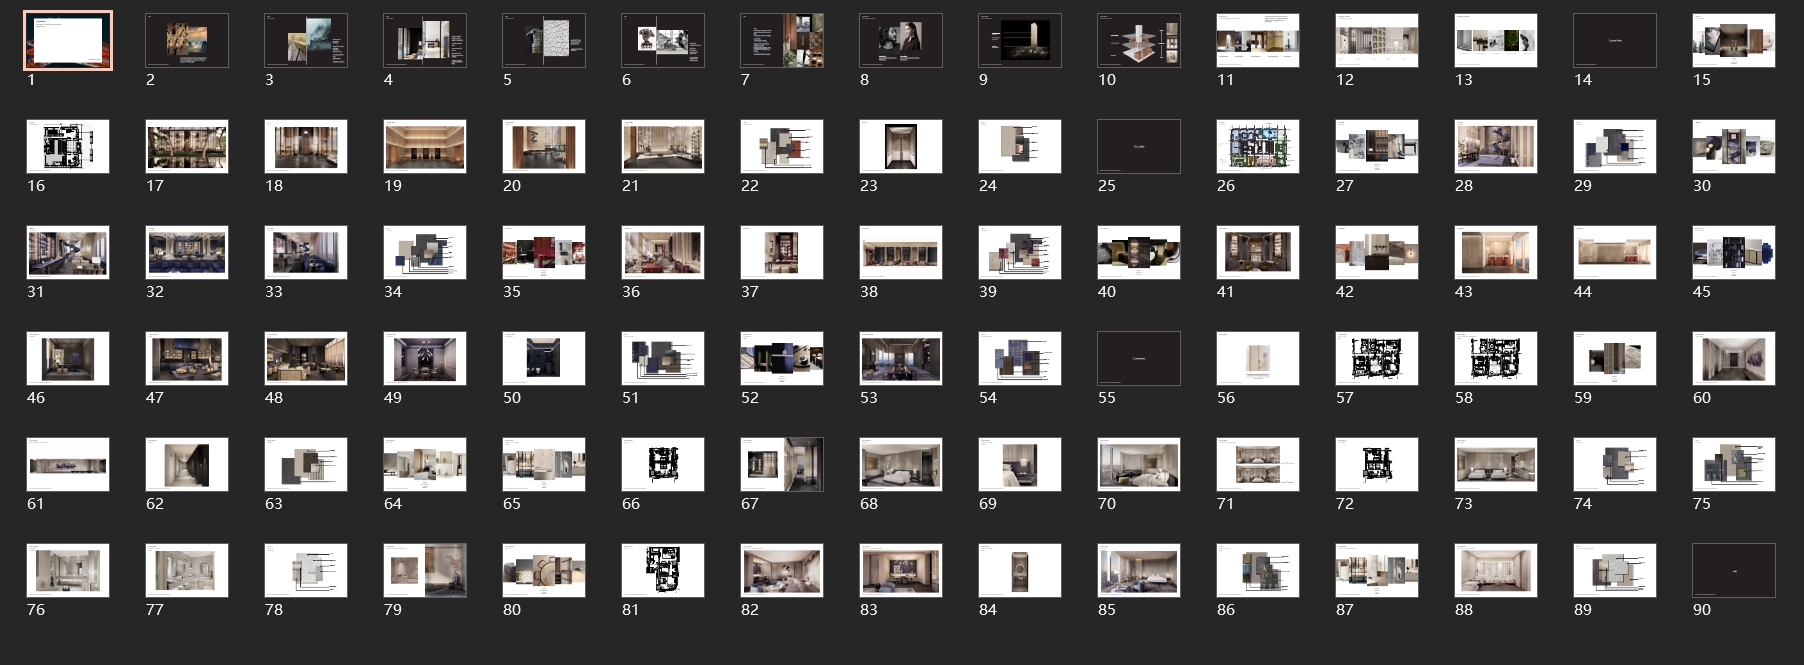1804x665 pixels.
Task: Select slide 23 thumbnail
Action: (900, 147)
